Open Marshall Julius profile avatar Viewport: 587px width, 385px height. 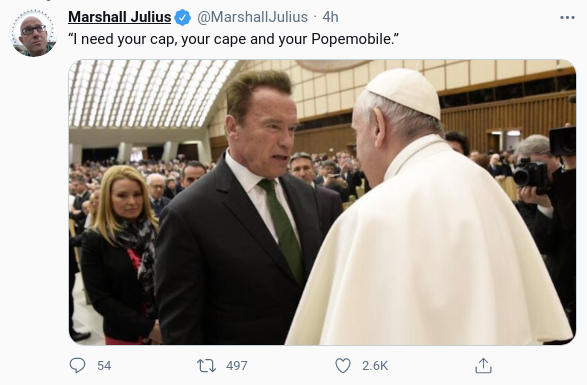point(34,34)
